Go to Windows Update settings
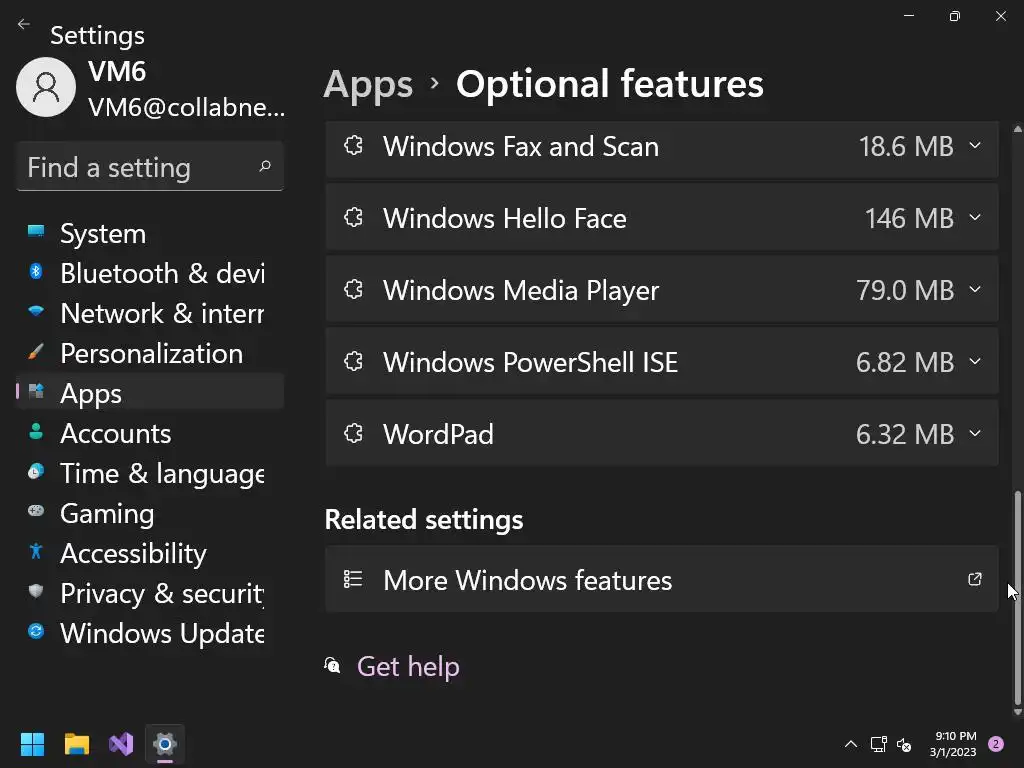This screenshot has height=768, width=1024. (x=162, y=634)
